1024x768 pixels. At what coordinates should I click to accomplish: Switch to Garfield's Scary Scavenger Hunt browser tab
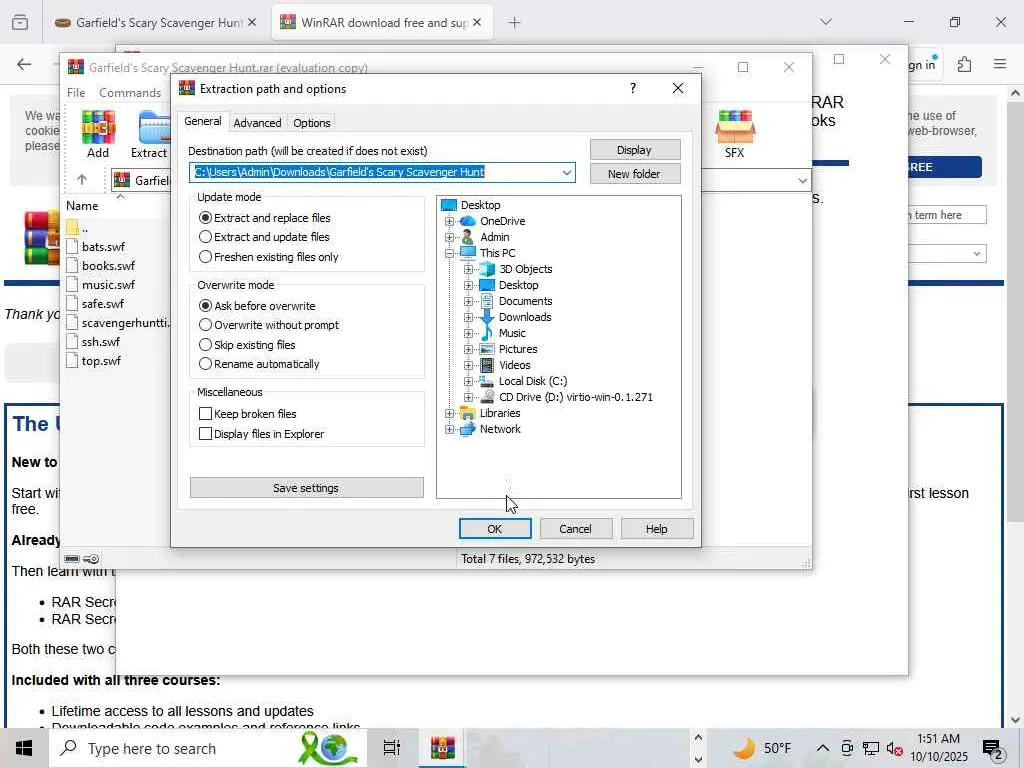click(155, 22)
